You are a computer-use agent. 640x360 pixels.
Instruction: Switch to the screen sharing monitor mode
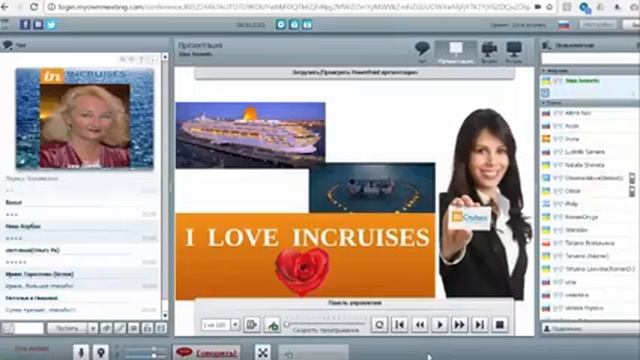[x=514, y=52]
